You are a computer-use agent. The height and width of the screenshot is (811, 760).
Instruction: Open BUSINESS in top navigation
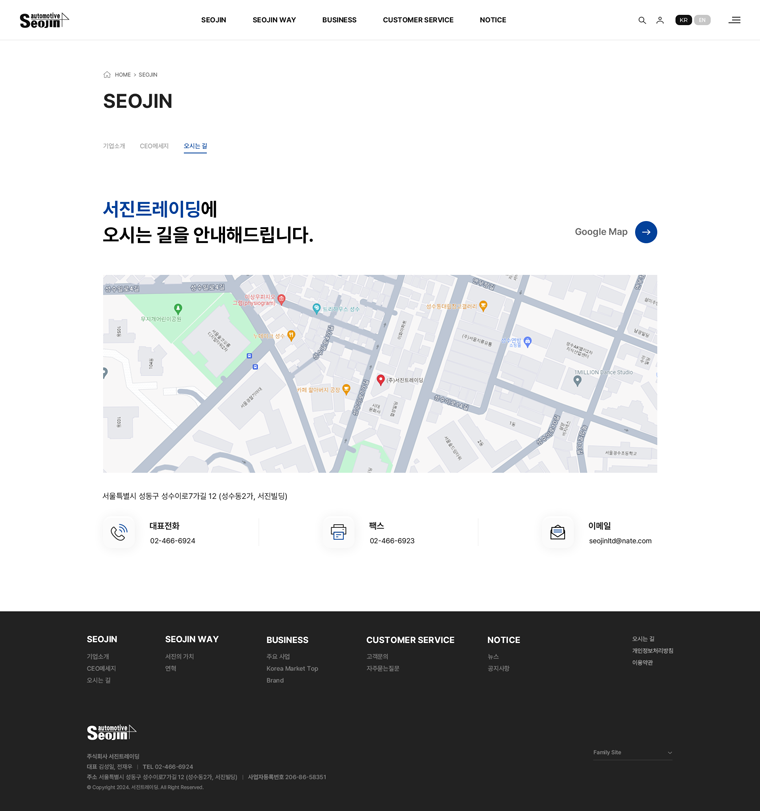[x=339, y=20]
